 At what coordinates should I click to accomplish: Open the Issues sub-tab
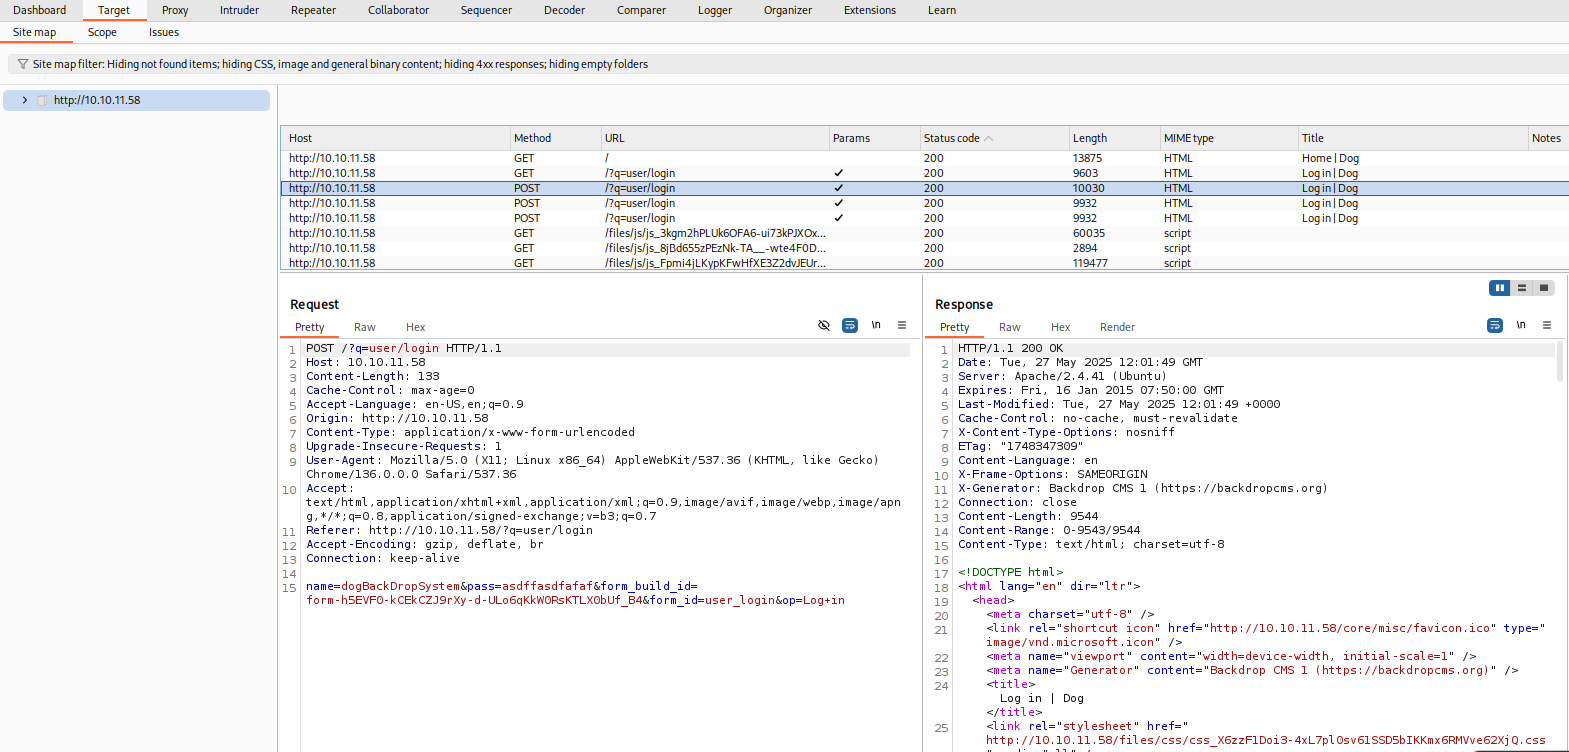(164, 32)
